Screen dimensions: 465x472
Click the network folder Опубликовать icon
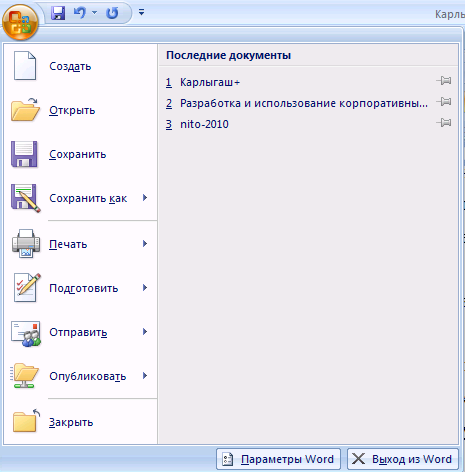(24, 375)
